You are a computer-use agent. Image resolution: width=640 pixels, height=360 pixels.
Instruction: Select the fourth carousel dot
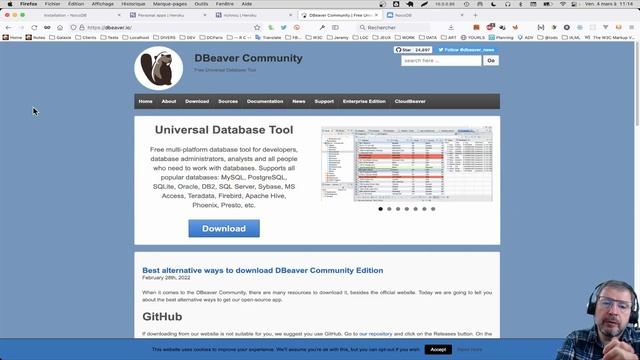407,209
